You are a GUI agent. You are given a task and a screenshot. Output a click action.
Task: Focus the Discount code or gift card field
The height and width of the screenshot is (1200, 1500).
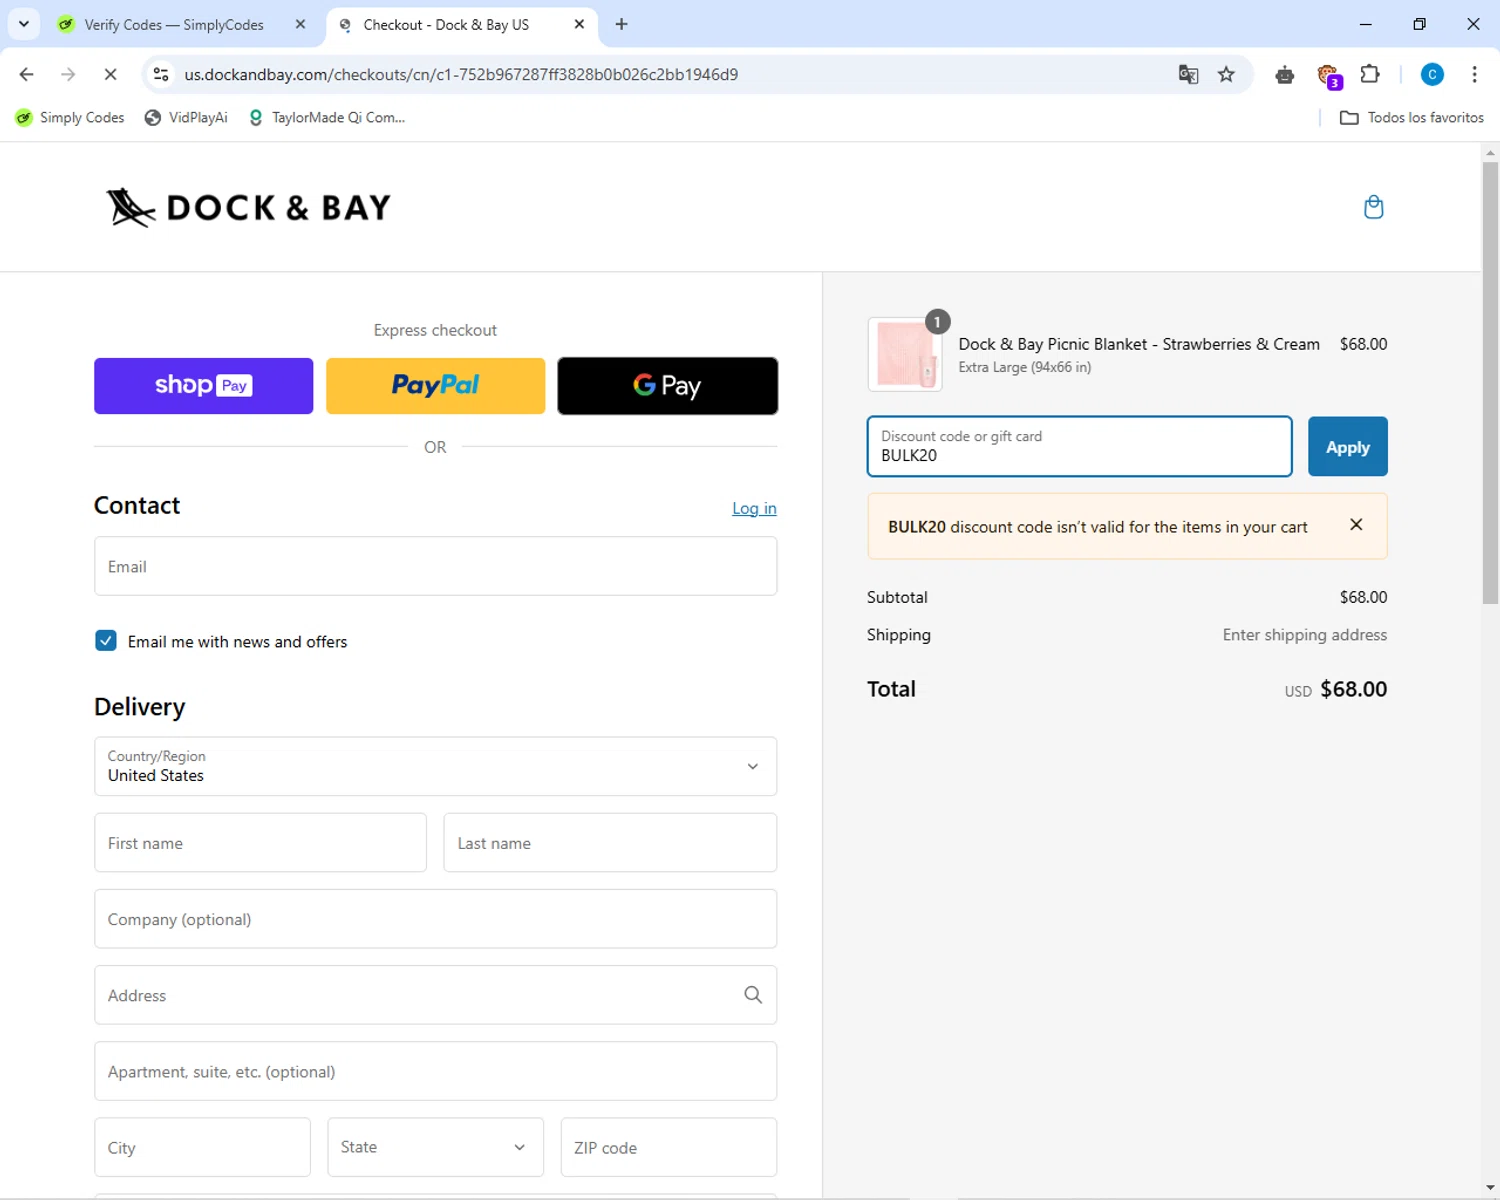click(1079, 446)
